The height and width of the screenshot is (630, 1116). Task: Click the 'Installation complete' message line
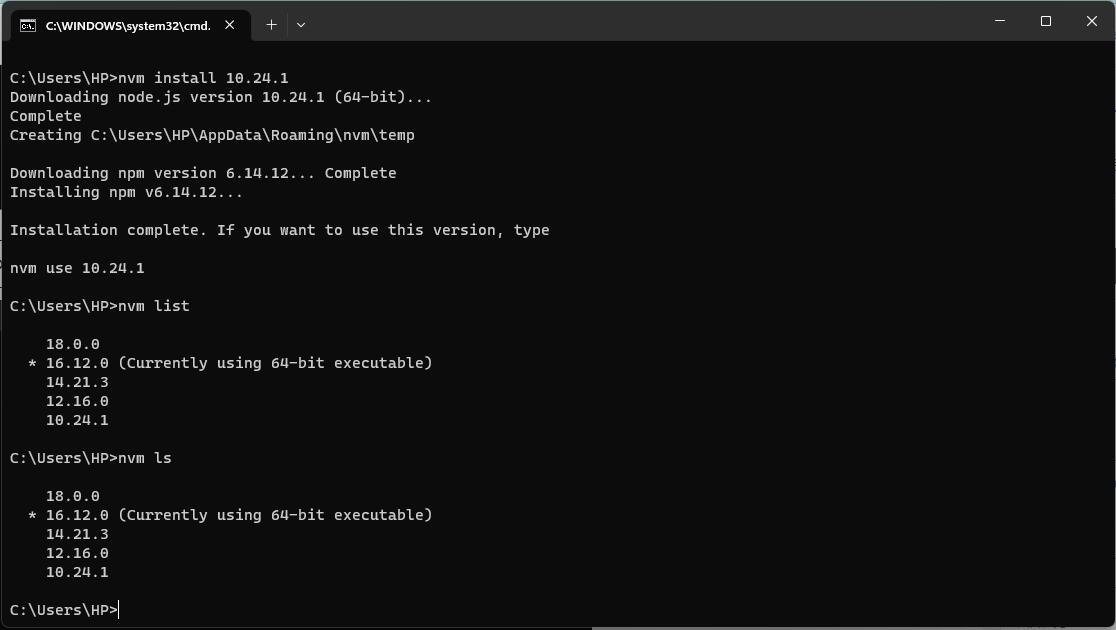coord(279,231)
